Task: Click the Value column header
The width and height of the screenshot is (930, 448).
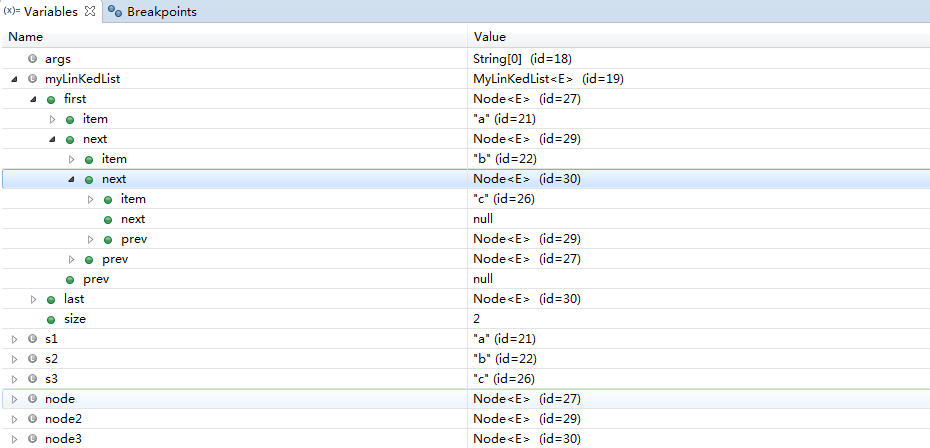Action: 490,37
